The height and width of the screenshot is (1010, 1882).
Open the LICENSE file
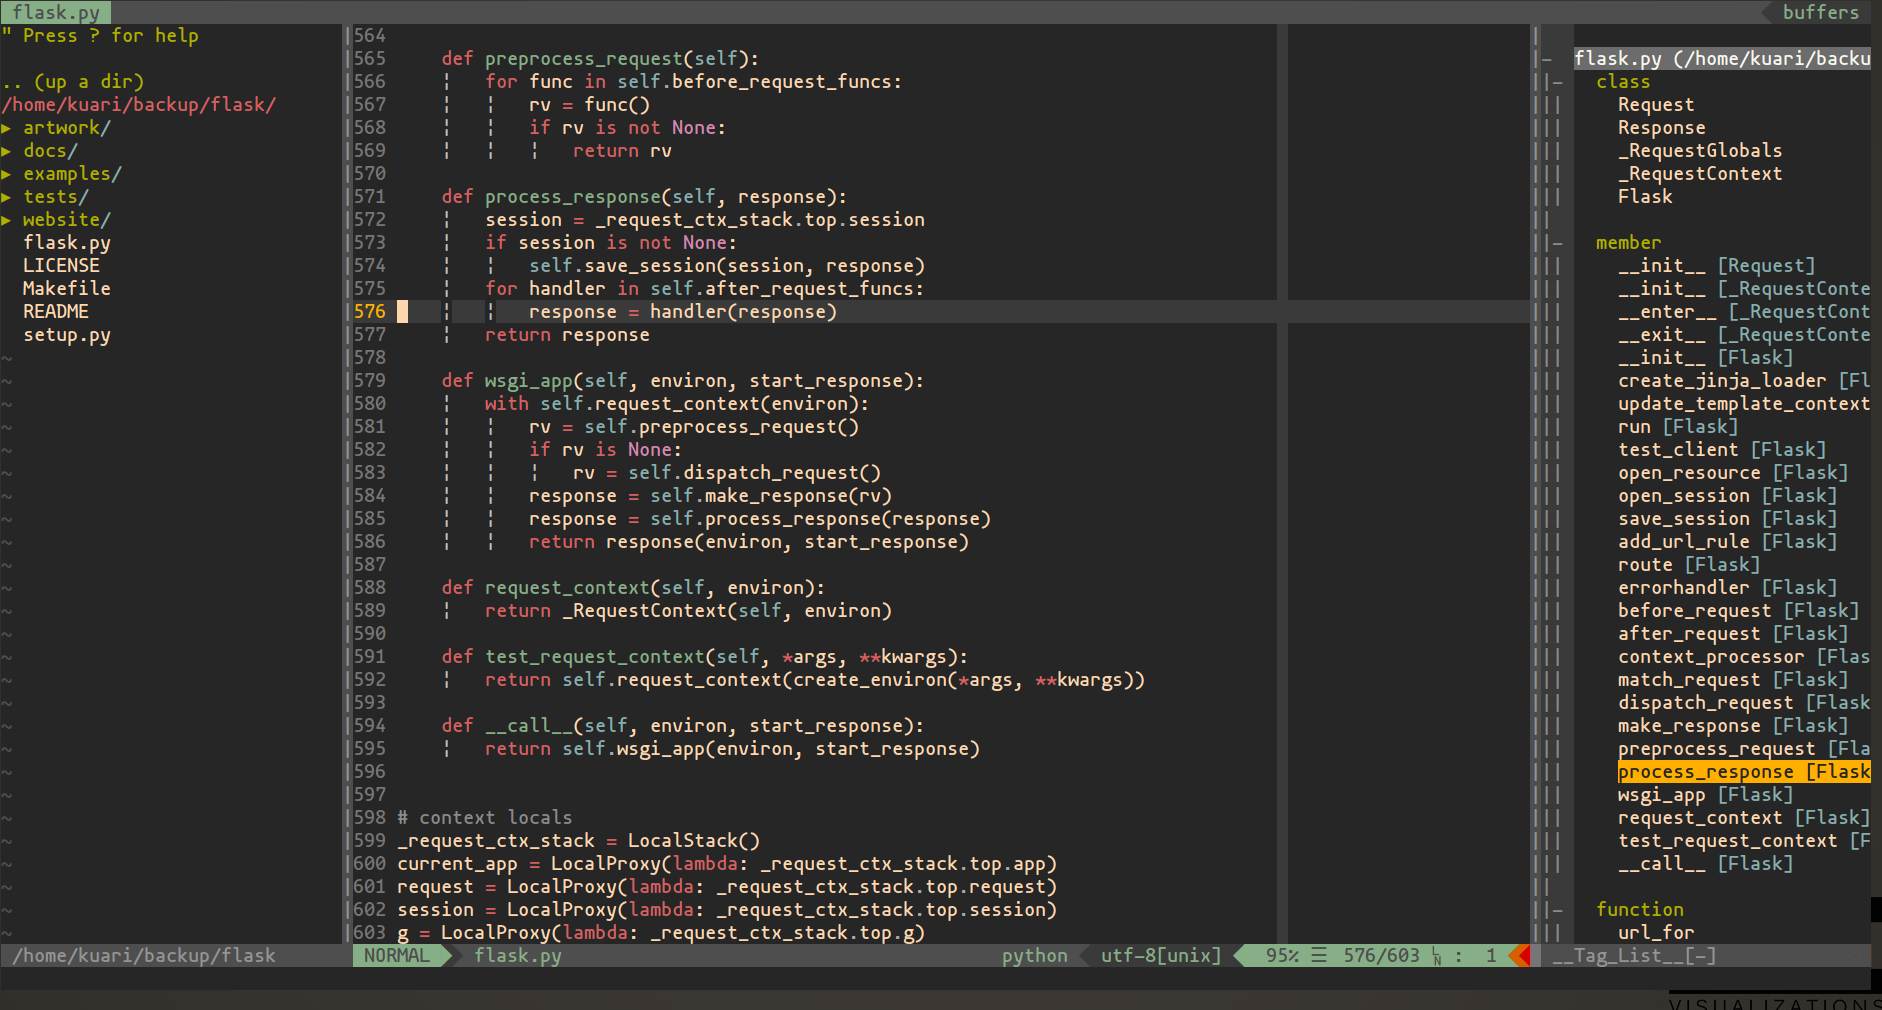(x=61, y=266)
